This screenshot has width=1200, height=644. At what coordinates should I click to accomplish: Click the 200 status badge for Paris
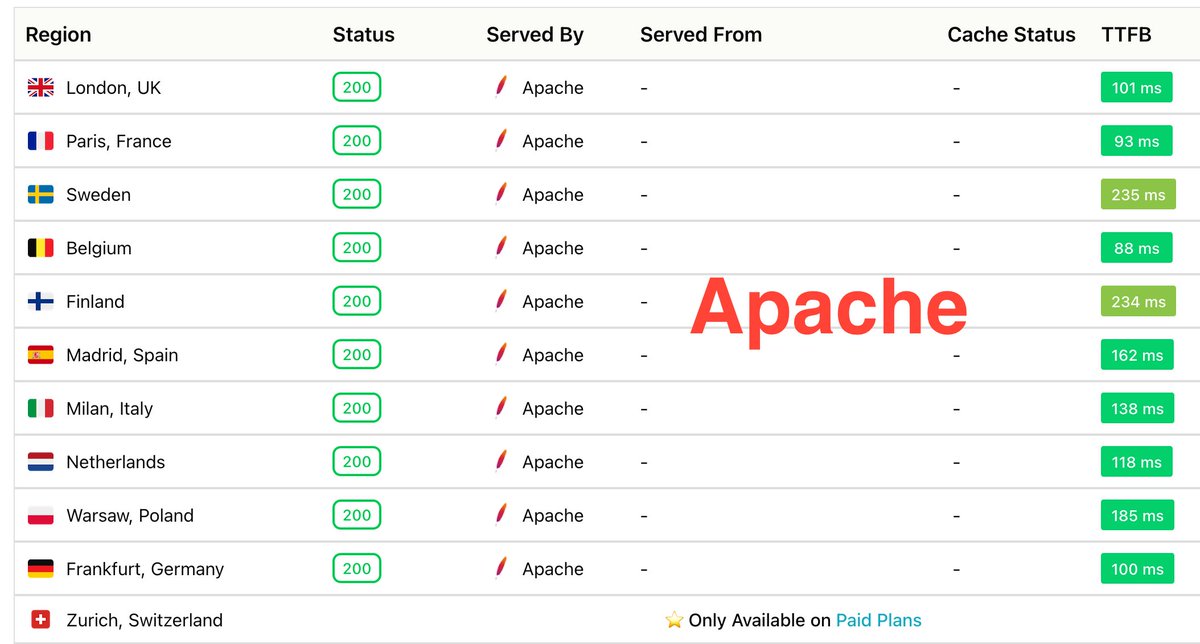pyautogui.click(x=357, y=141)
